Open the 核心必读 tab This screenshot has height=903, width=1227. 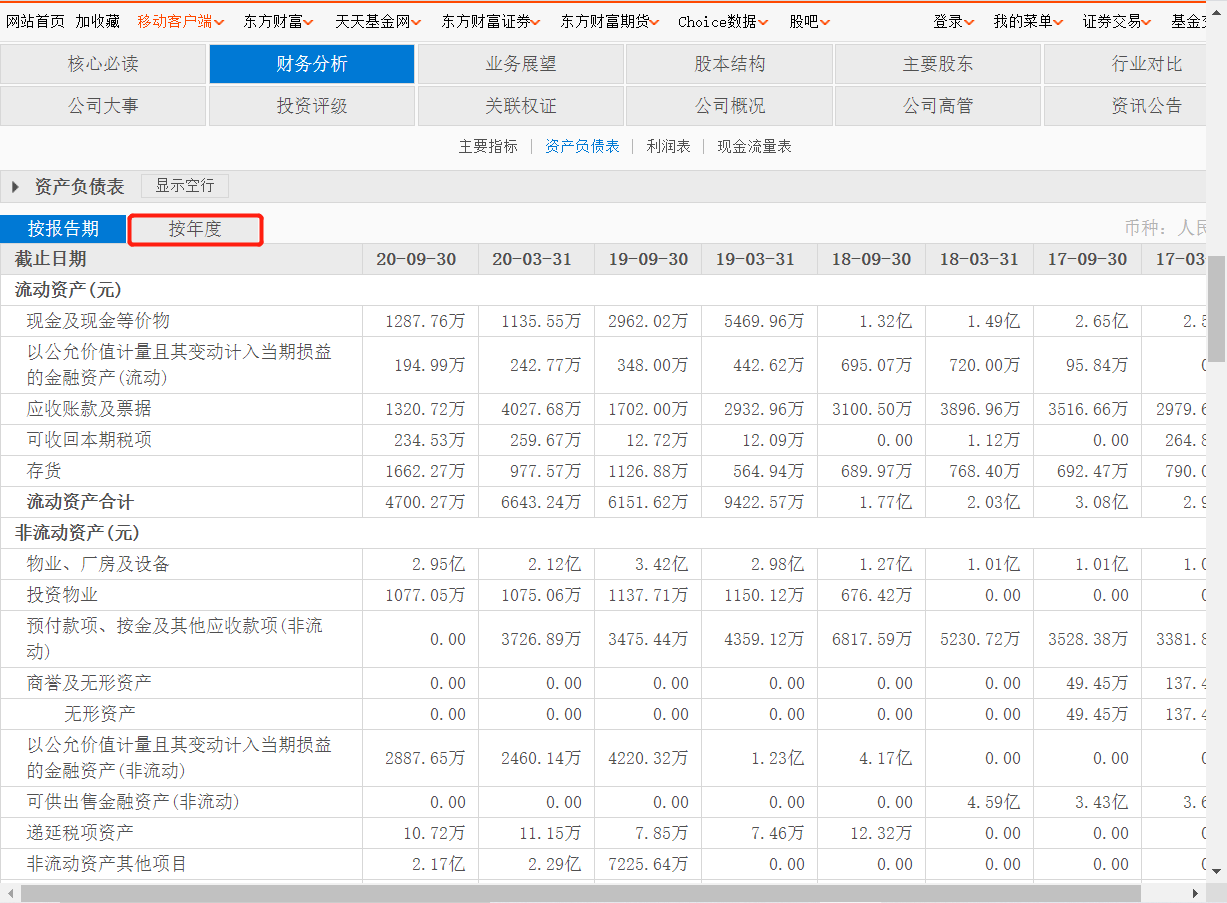click(x=103, y=64)
